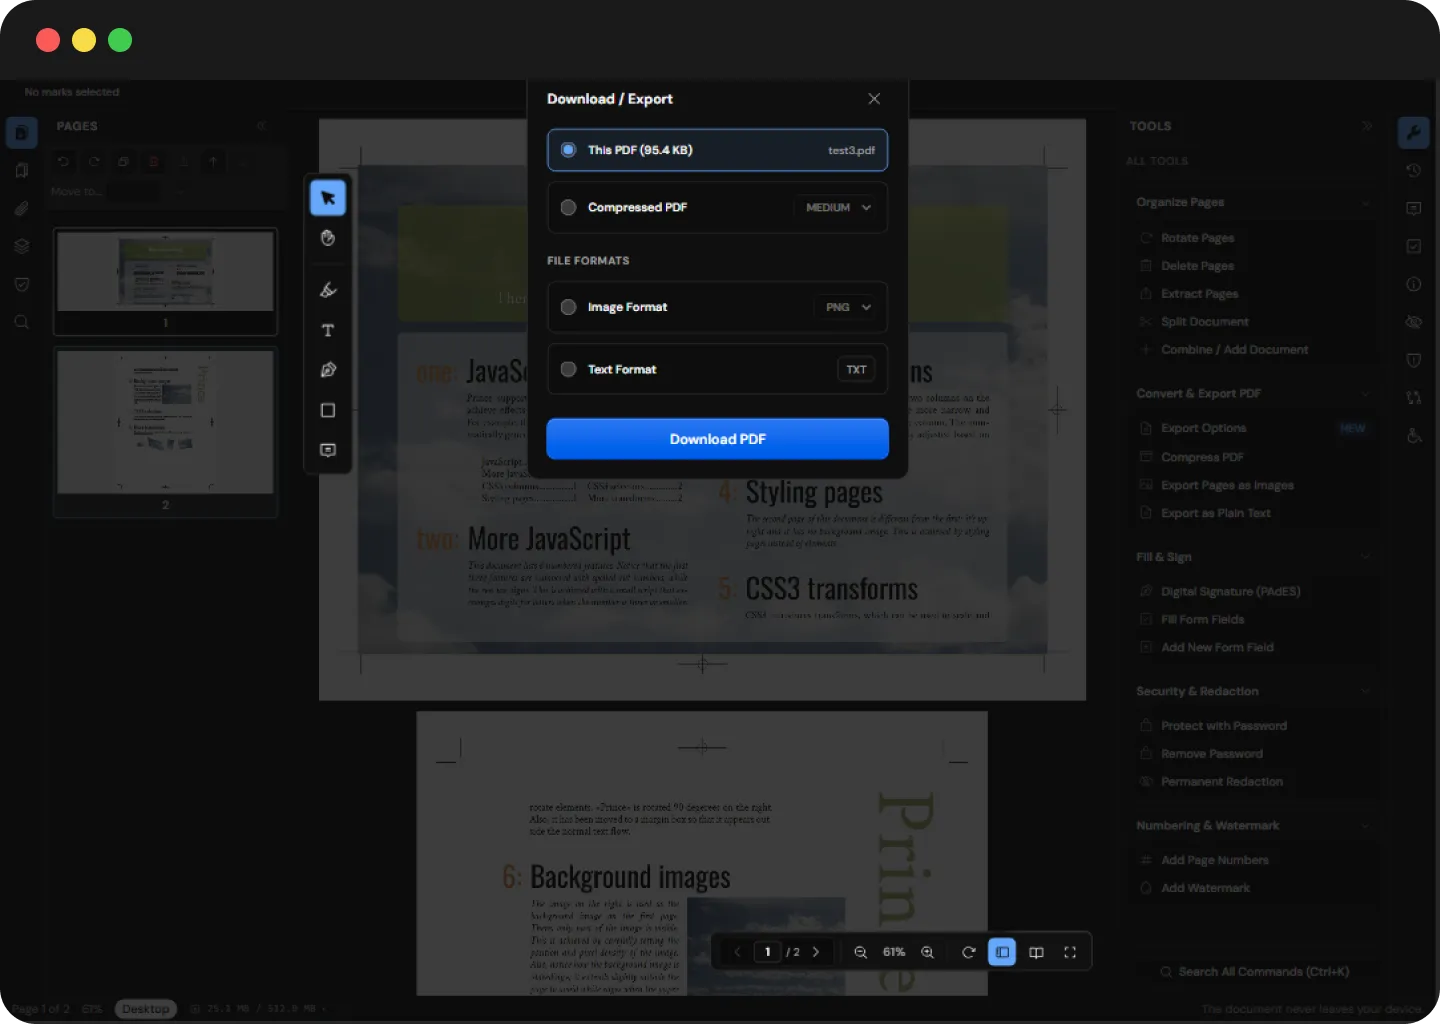Screen dimensions: 1440x1024
Task: Open the History clock icon
Action: click(x=1414, y=170)
